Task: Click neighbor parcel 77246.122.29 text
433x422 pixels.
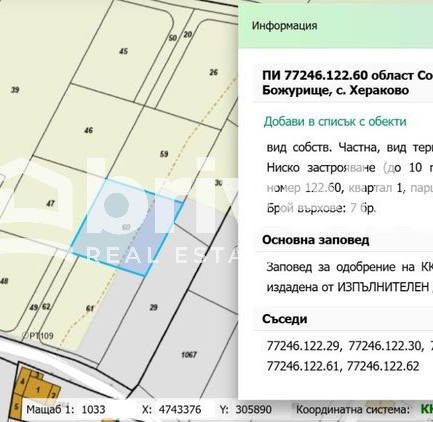Action: (303, 346)
